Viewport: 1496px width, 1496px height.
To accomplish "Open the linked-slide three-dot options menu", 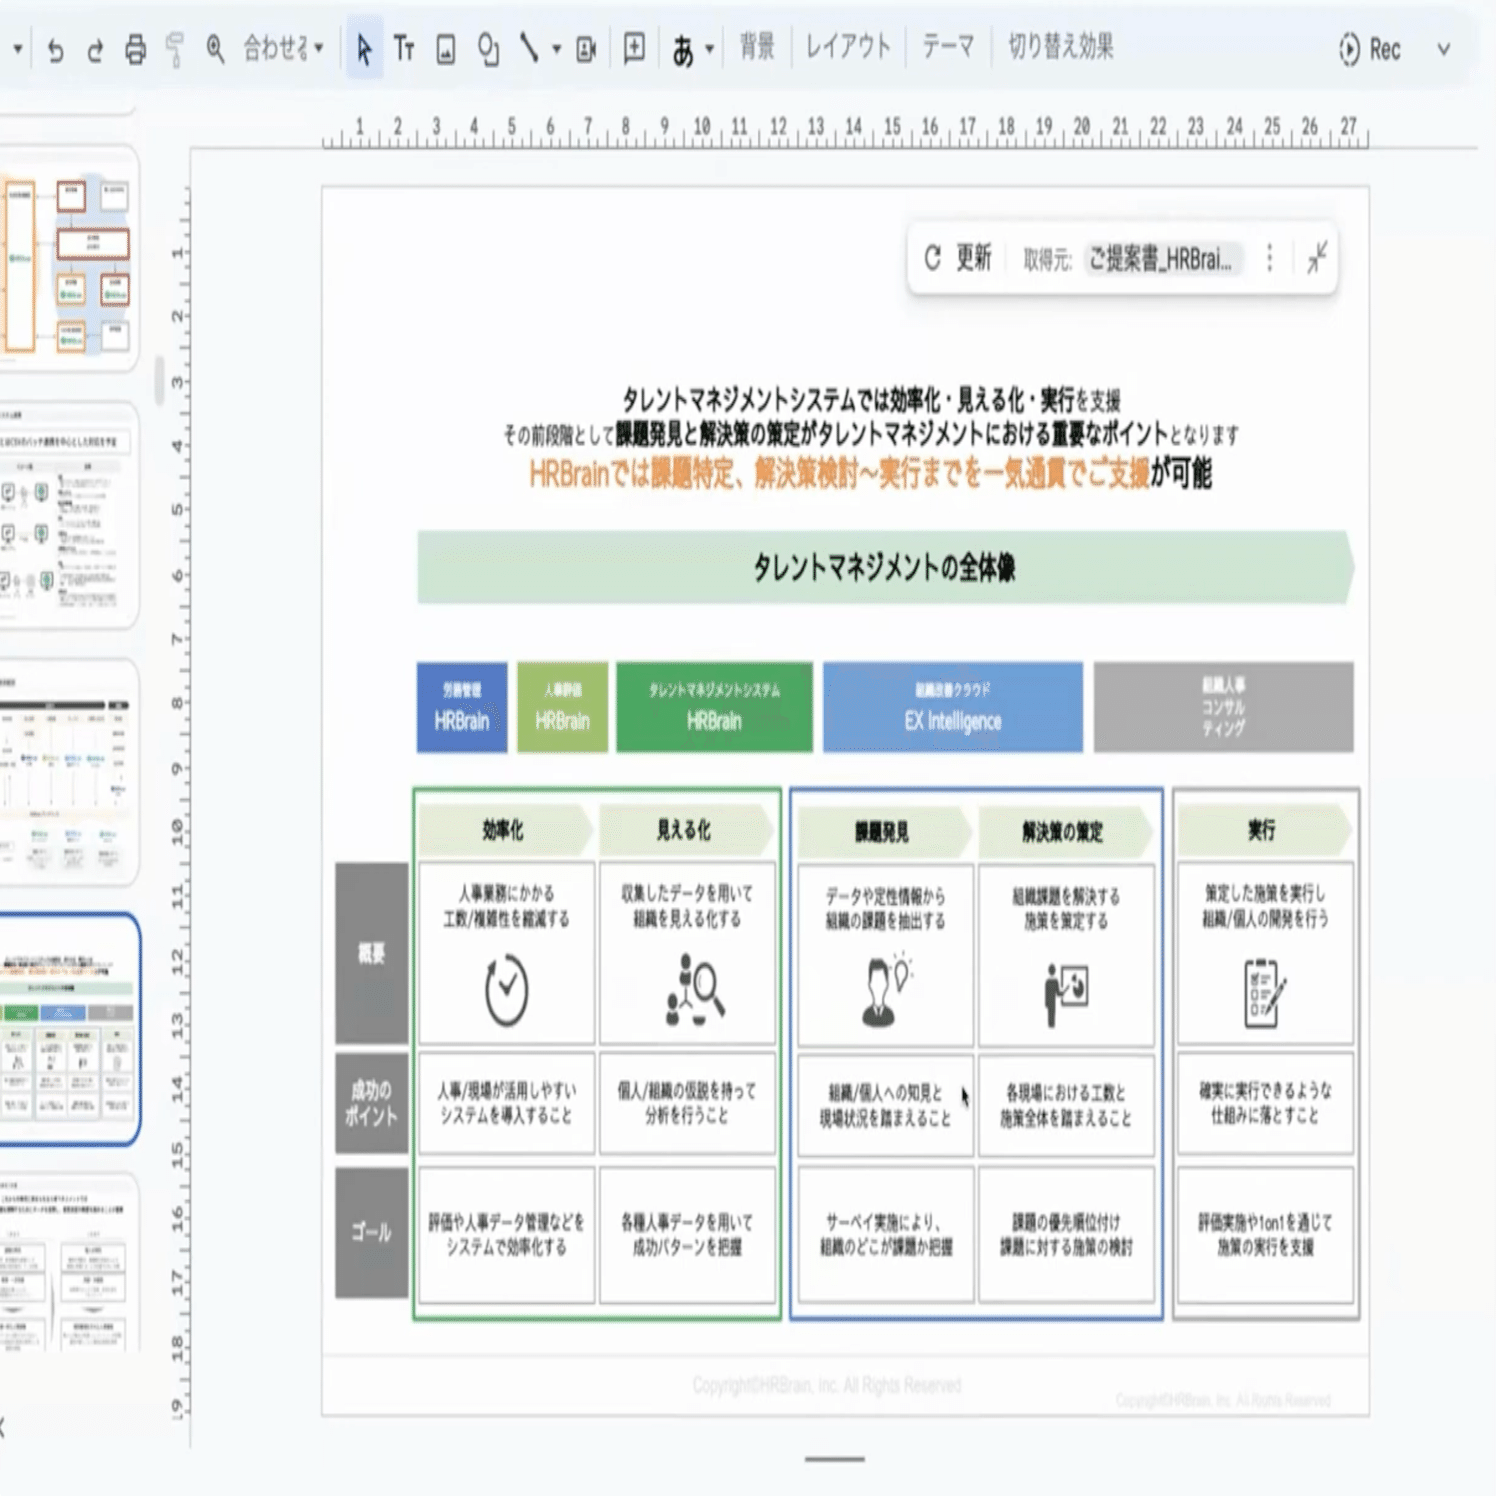I will coord(1270,259).
